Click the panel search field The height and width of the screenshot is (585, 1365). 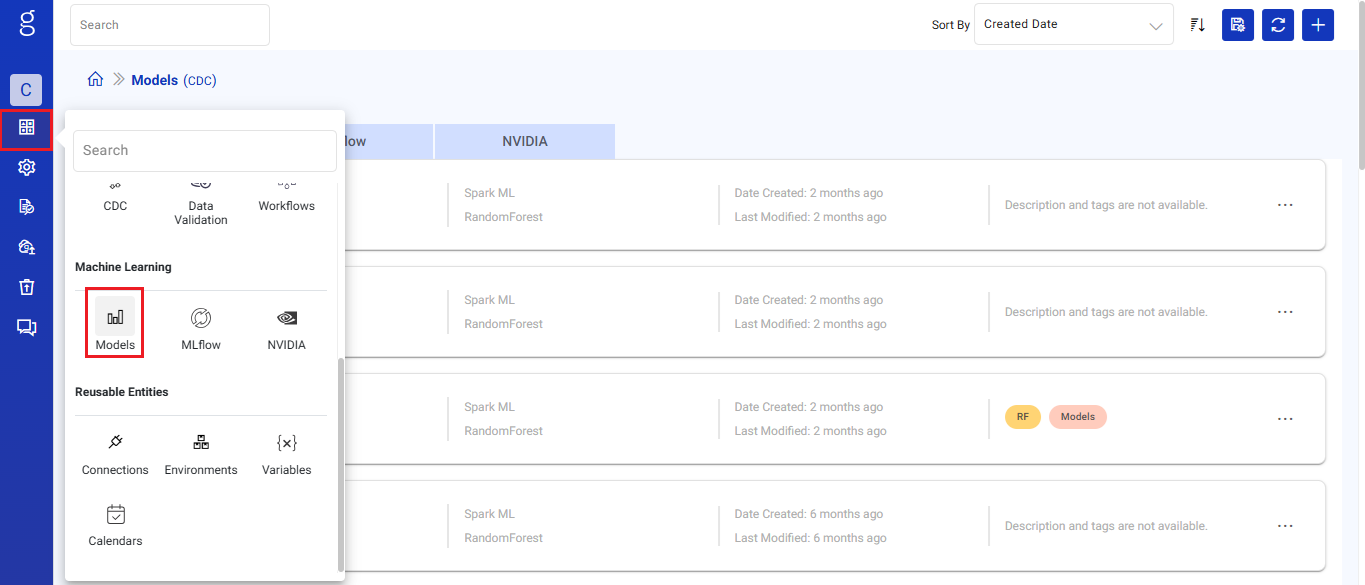pyautogui.click(x=204, y=150)
